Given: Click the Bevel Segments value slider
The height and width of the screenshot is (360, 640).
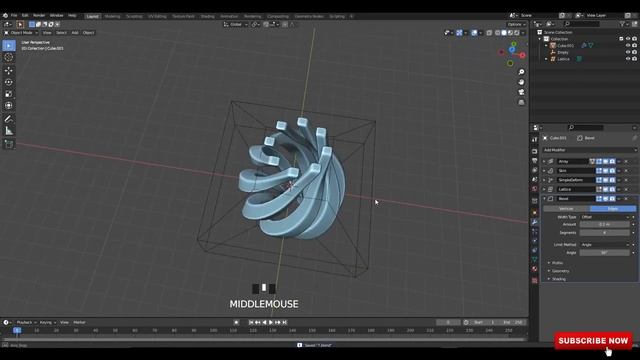Looking at the screenshot, I should [604, 233].
